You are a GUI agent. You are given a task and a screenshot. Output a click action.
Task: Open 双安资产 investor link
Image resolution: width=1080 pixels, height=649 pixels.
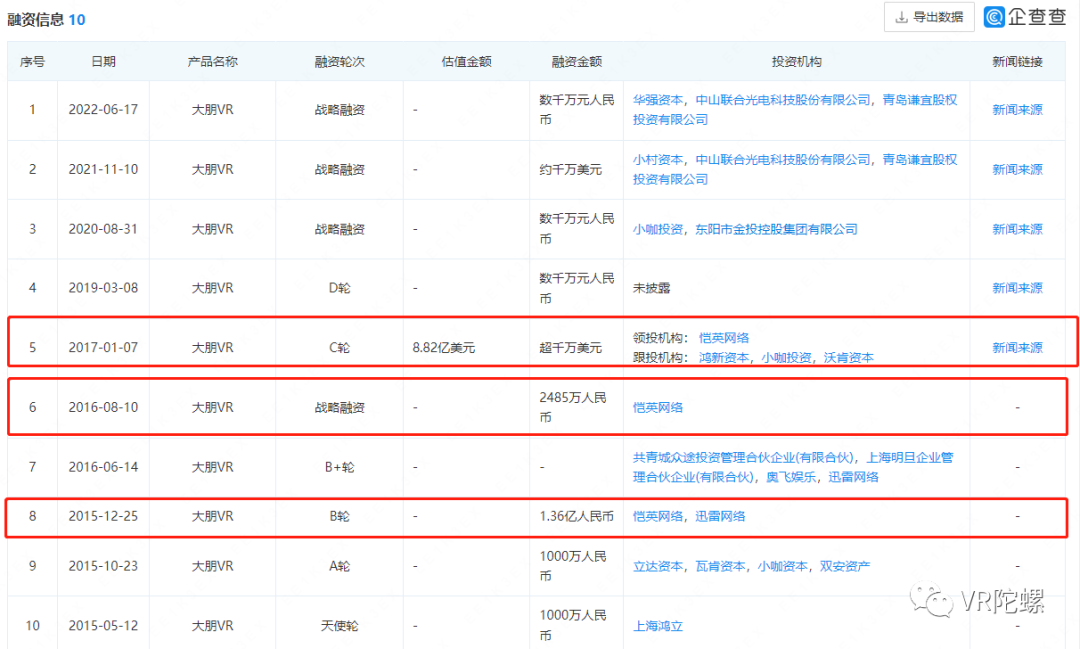tap(845, 566)
